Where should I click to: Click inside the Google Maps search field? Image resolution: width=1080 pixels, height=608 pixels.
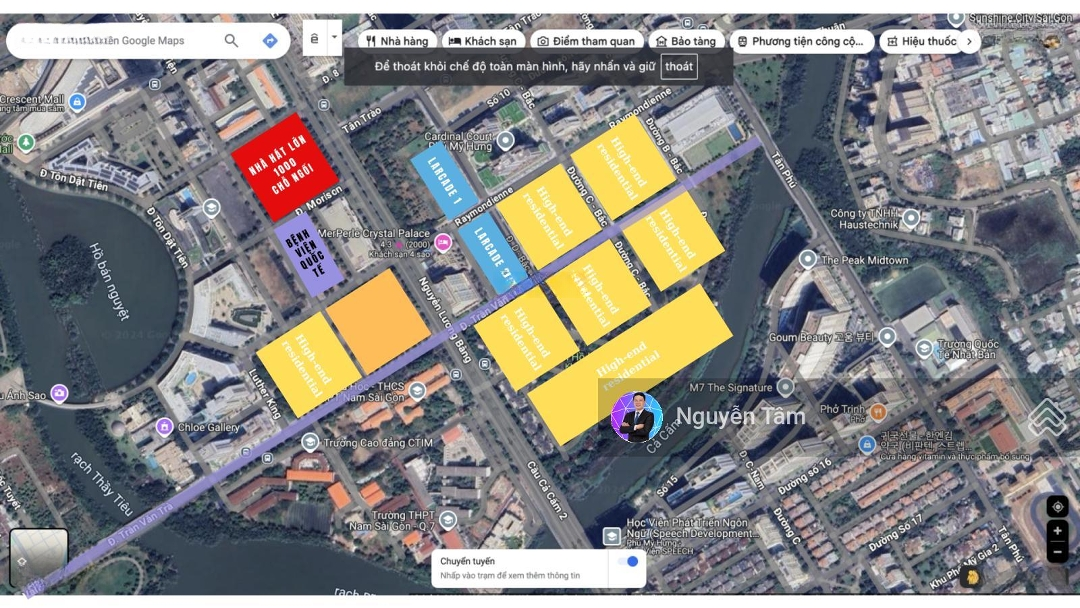coord(110,41)
